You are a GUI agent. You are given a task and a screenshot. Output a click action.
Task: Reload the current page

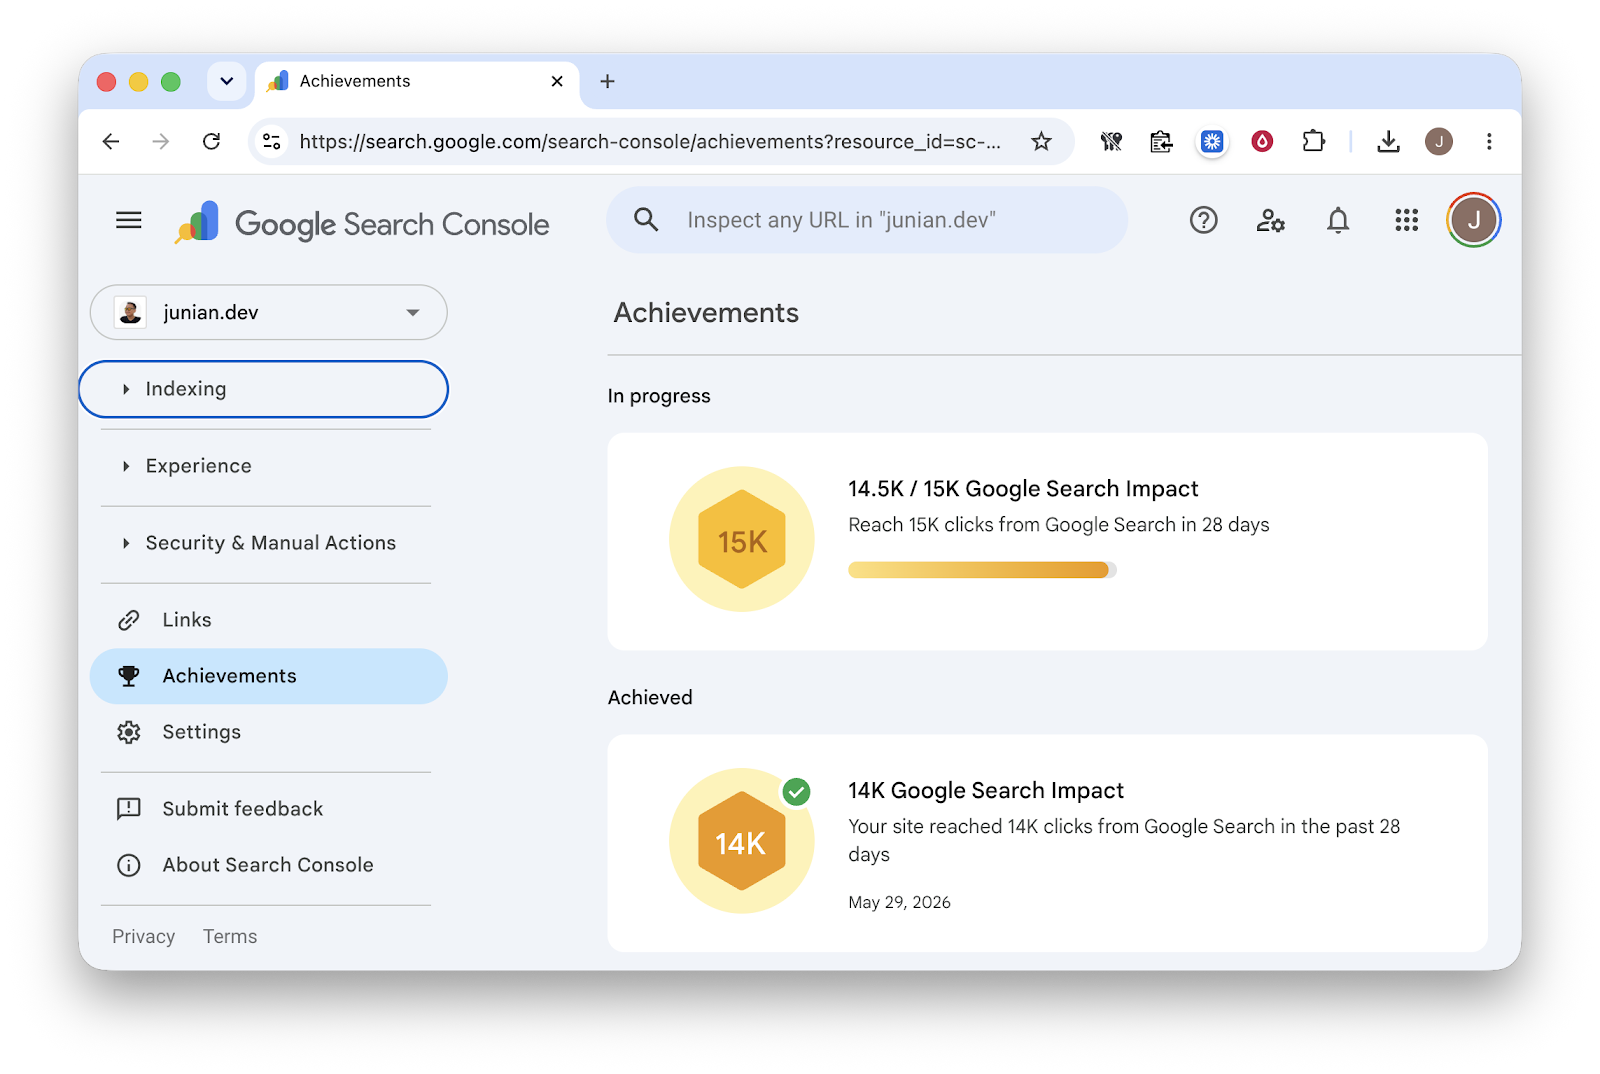pos(211,142)
